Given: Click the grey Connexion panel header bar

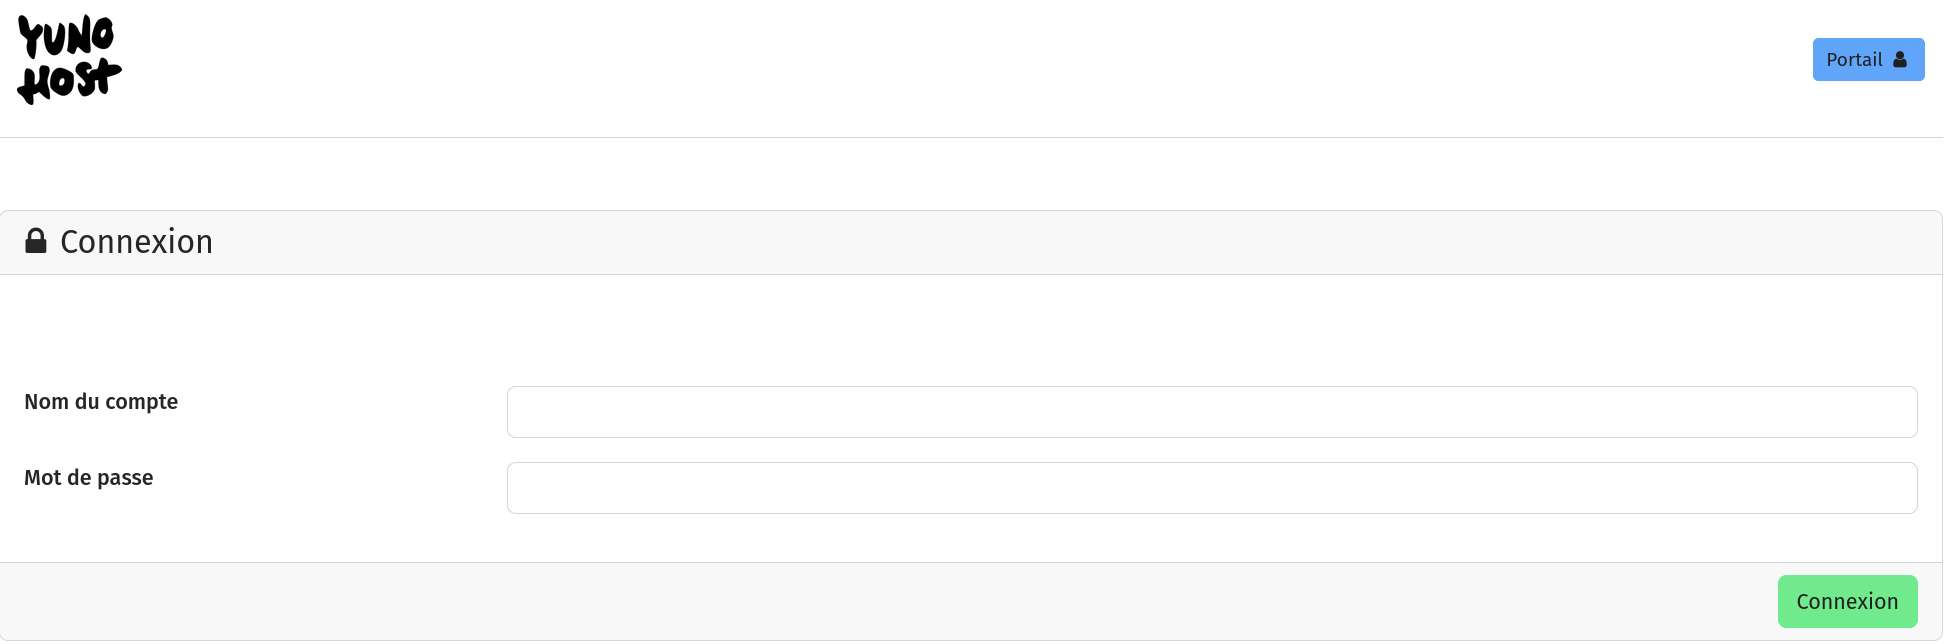Looking at the screenshot, I should (1000, 242).
